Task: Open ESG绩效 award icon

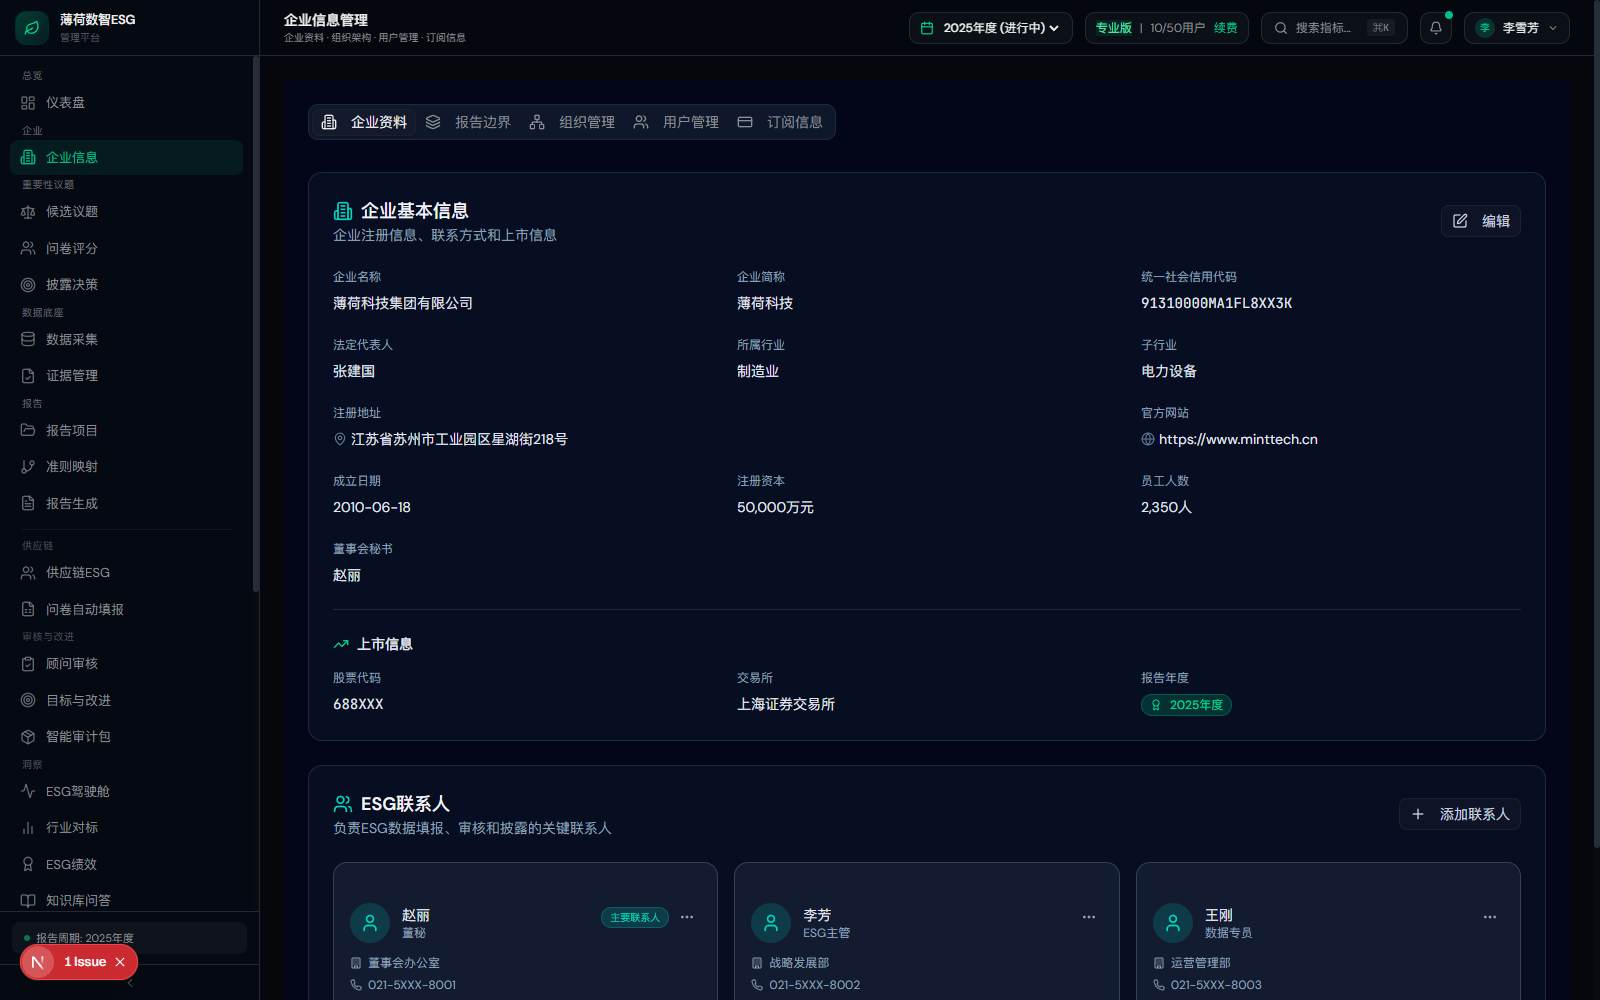Action: (x=28, y=864)
